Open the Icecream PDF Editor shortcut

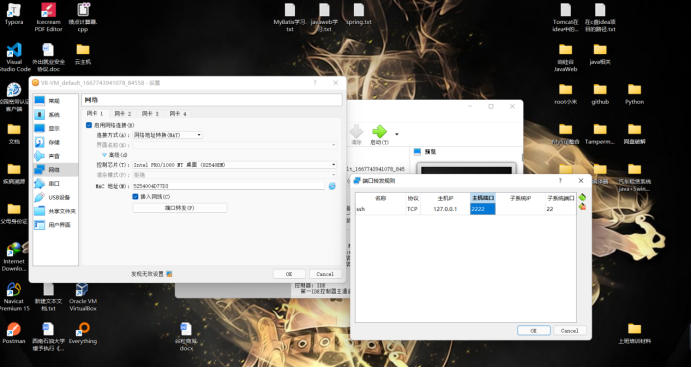[x=49, y=17]
